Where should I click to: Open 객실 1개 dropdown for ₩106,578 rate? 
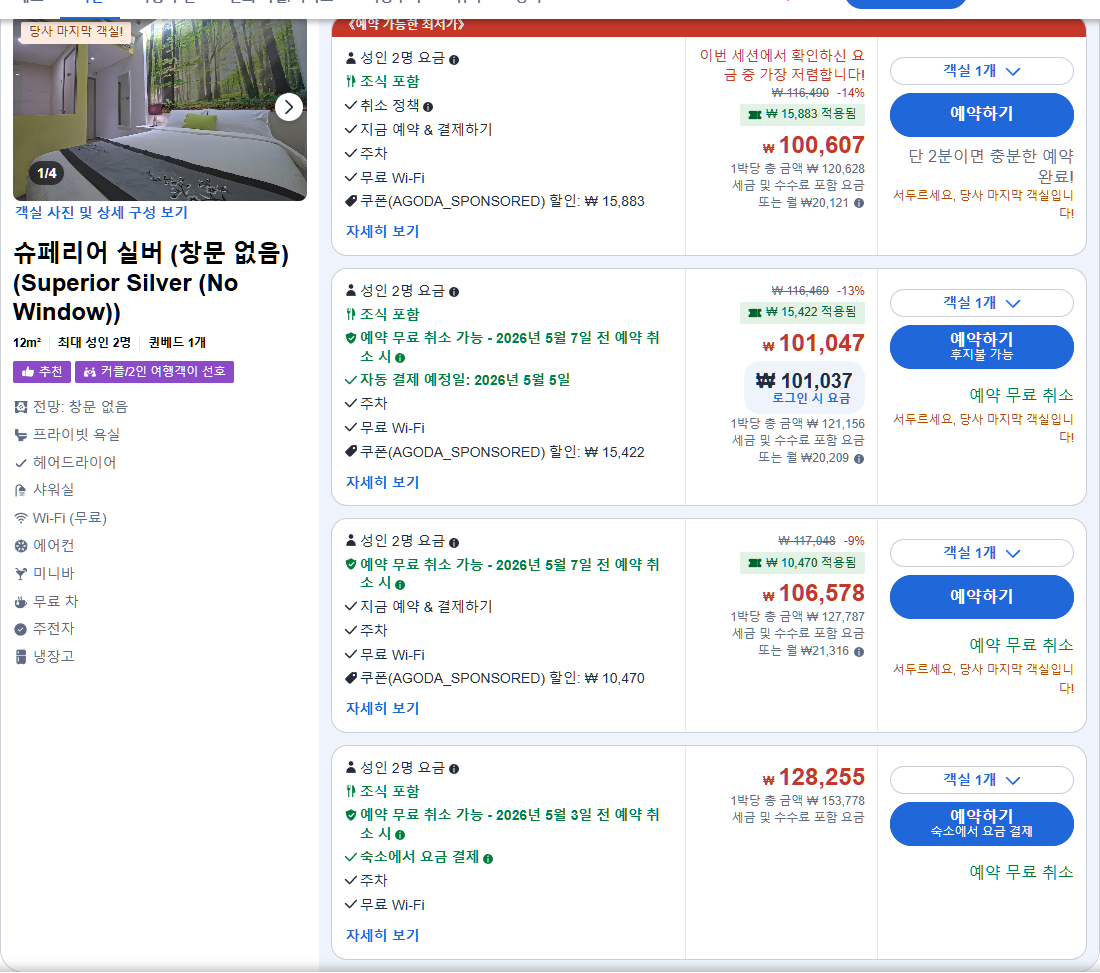981,553
